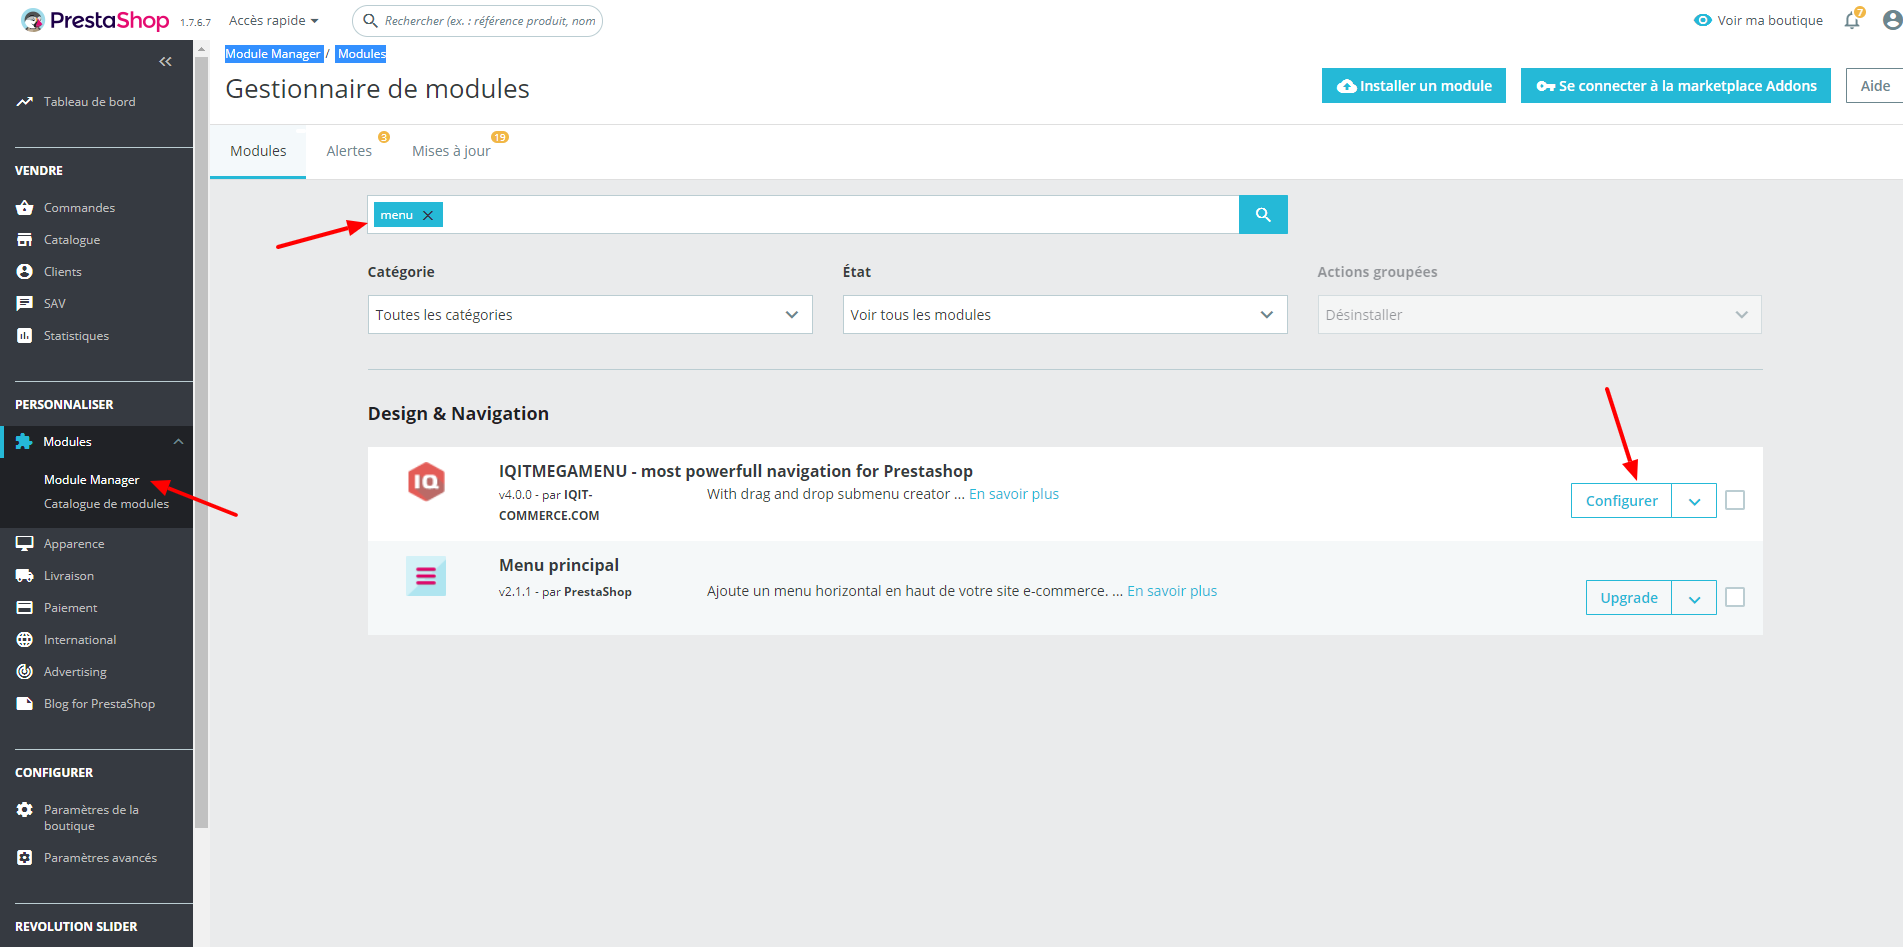Open SAV chat icon menu
The height and width of the screenshot is (947, 1903).
coord(25,304)
